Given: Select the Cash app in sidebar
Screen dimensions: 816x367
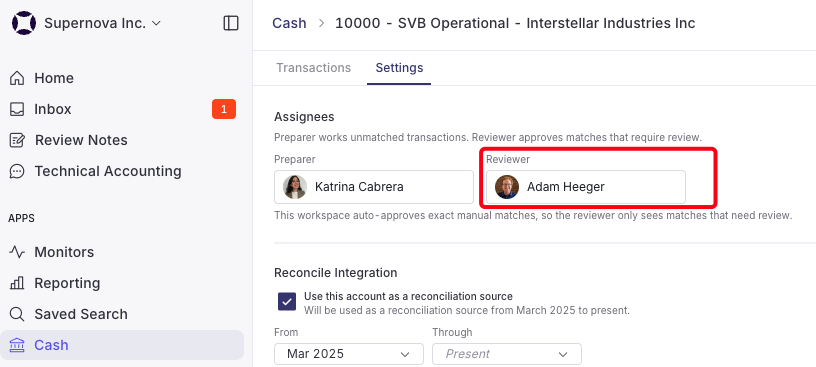Looking at the screenshot, I should coord(122,345).
